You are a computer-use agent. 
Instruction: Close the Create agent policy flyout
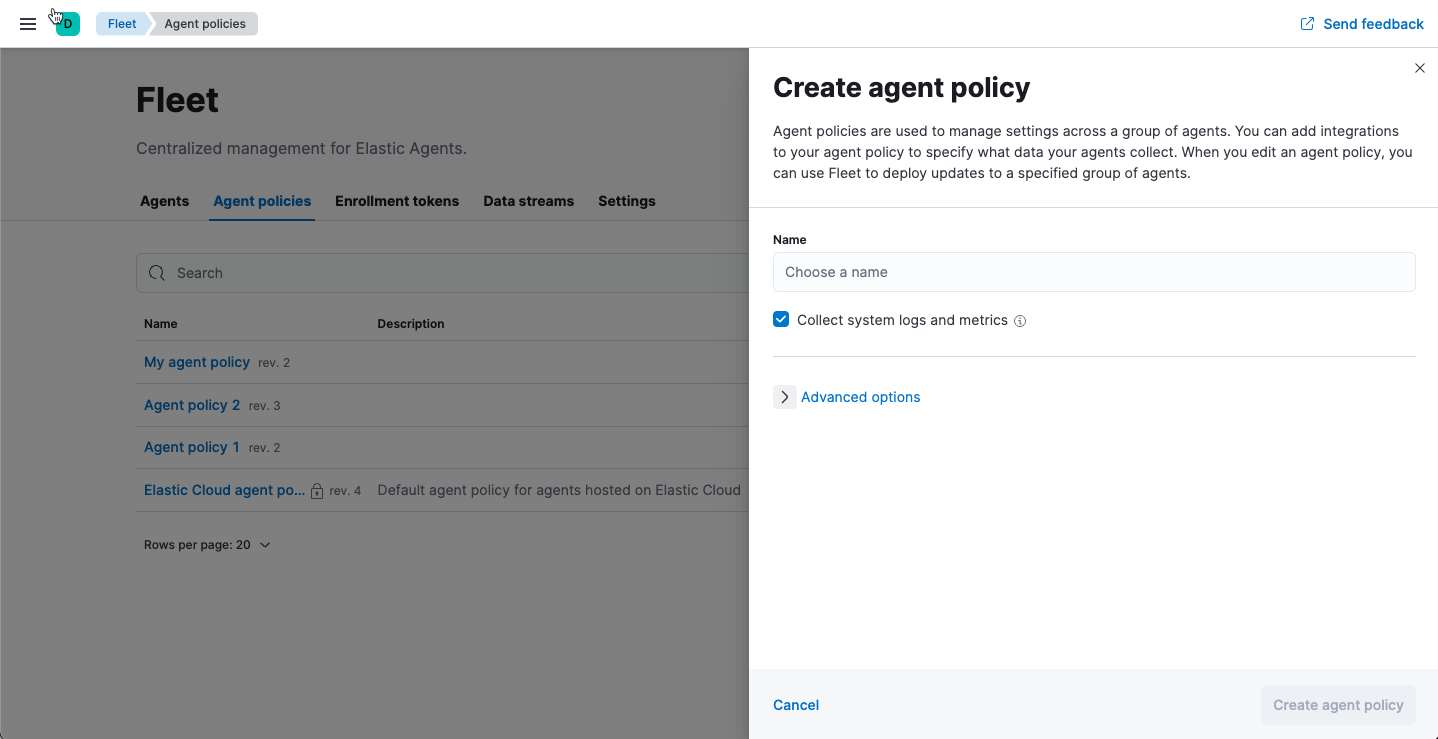pyautogui.click(x=1419, y=68)
